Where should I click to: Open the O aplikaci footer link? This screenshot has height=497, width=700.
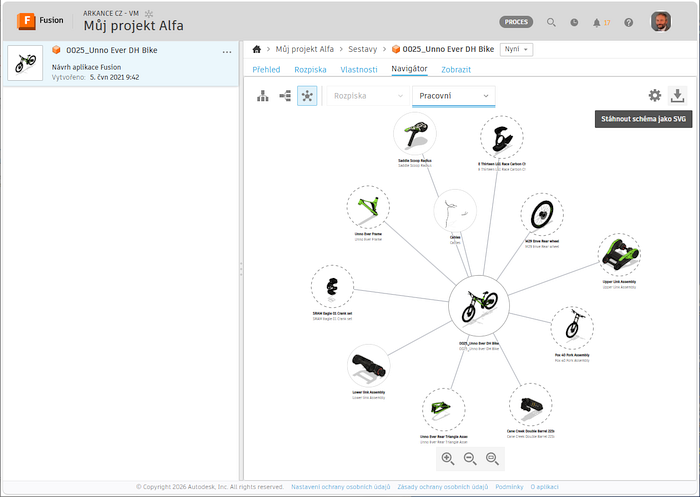click(544, 487)
